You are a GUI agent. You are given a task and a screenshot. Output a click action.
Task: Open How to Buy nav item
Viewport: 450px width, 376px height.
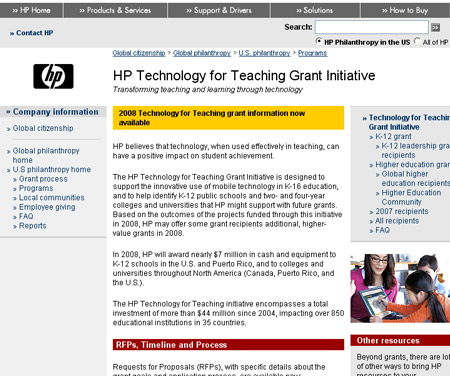pyautogui.click(x=405, y=10)
